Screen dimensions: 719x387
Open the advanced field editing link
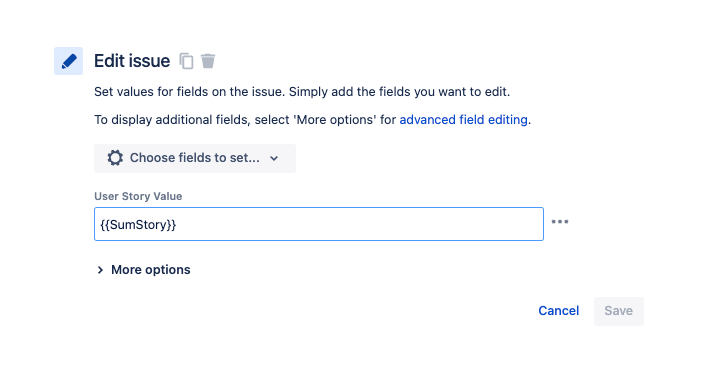pyautogui.click(x=463, y=120)
